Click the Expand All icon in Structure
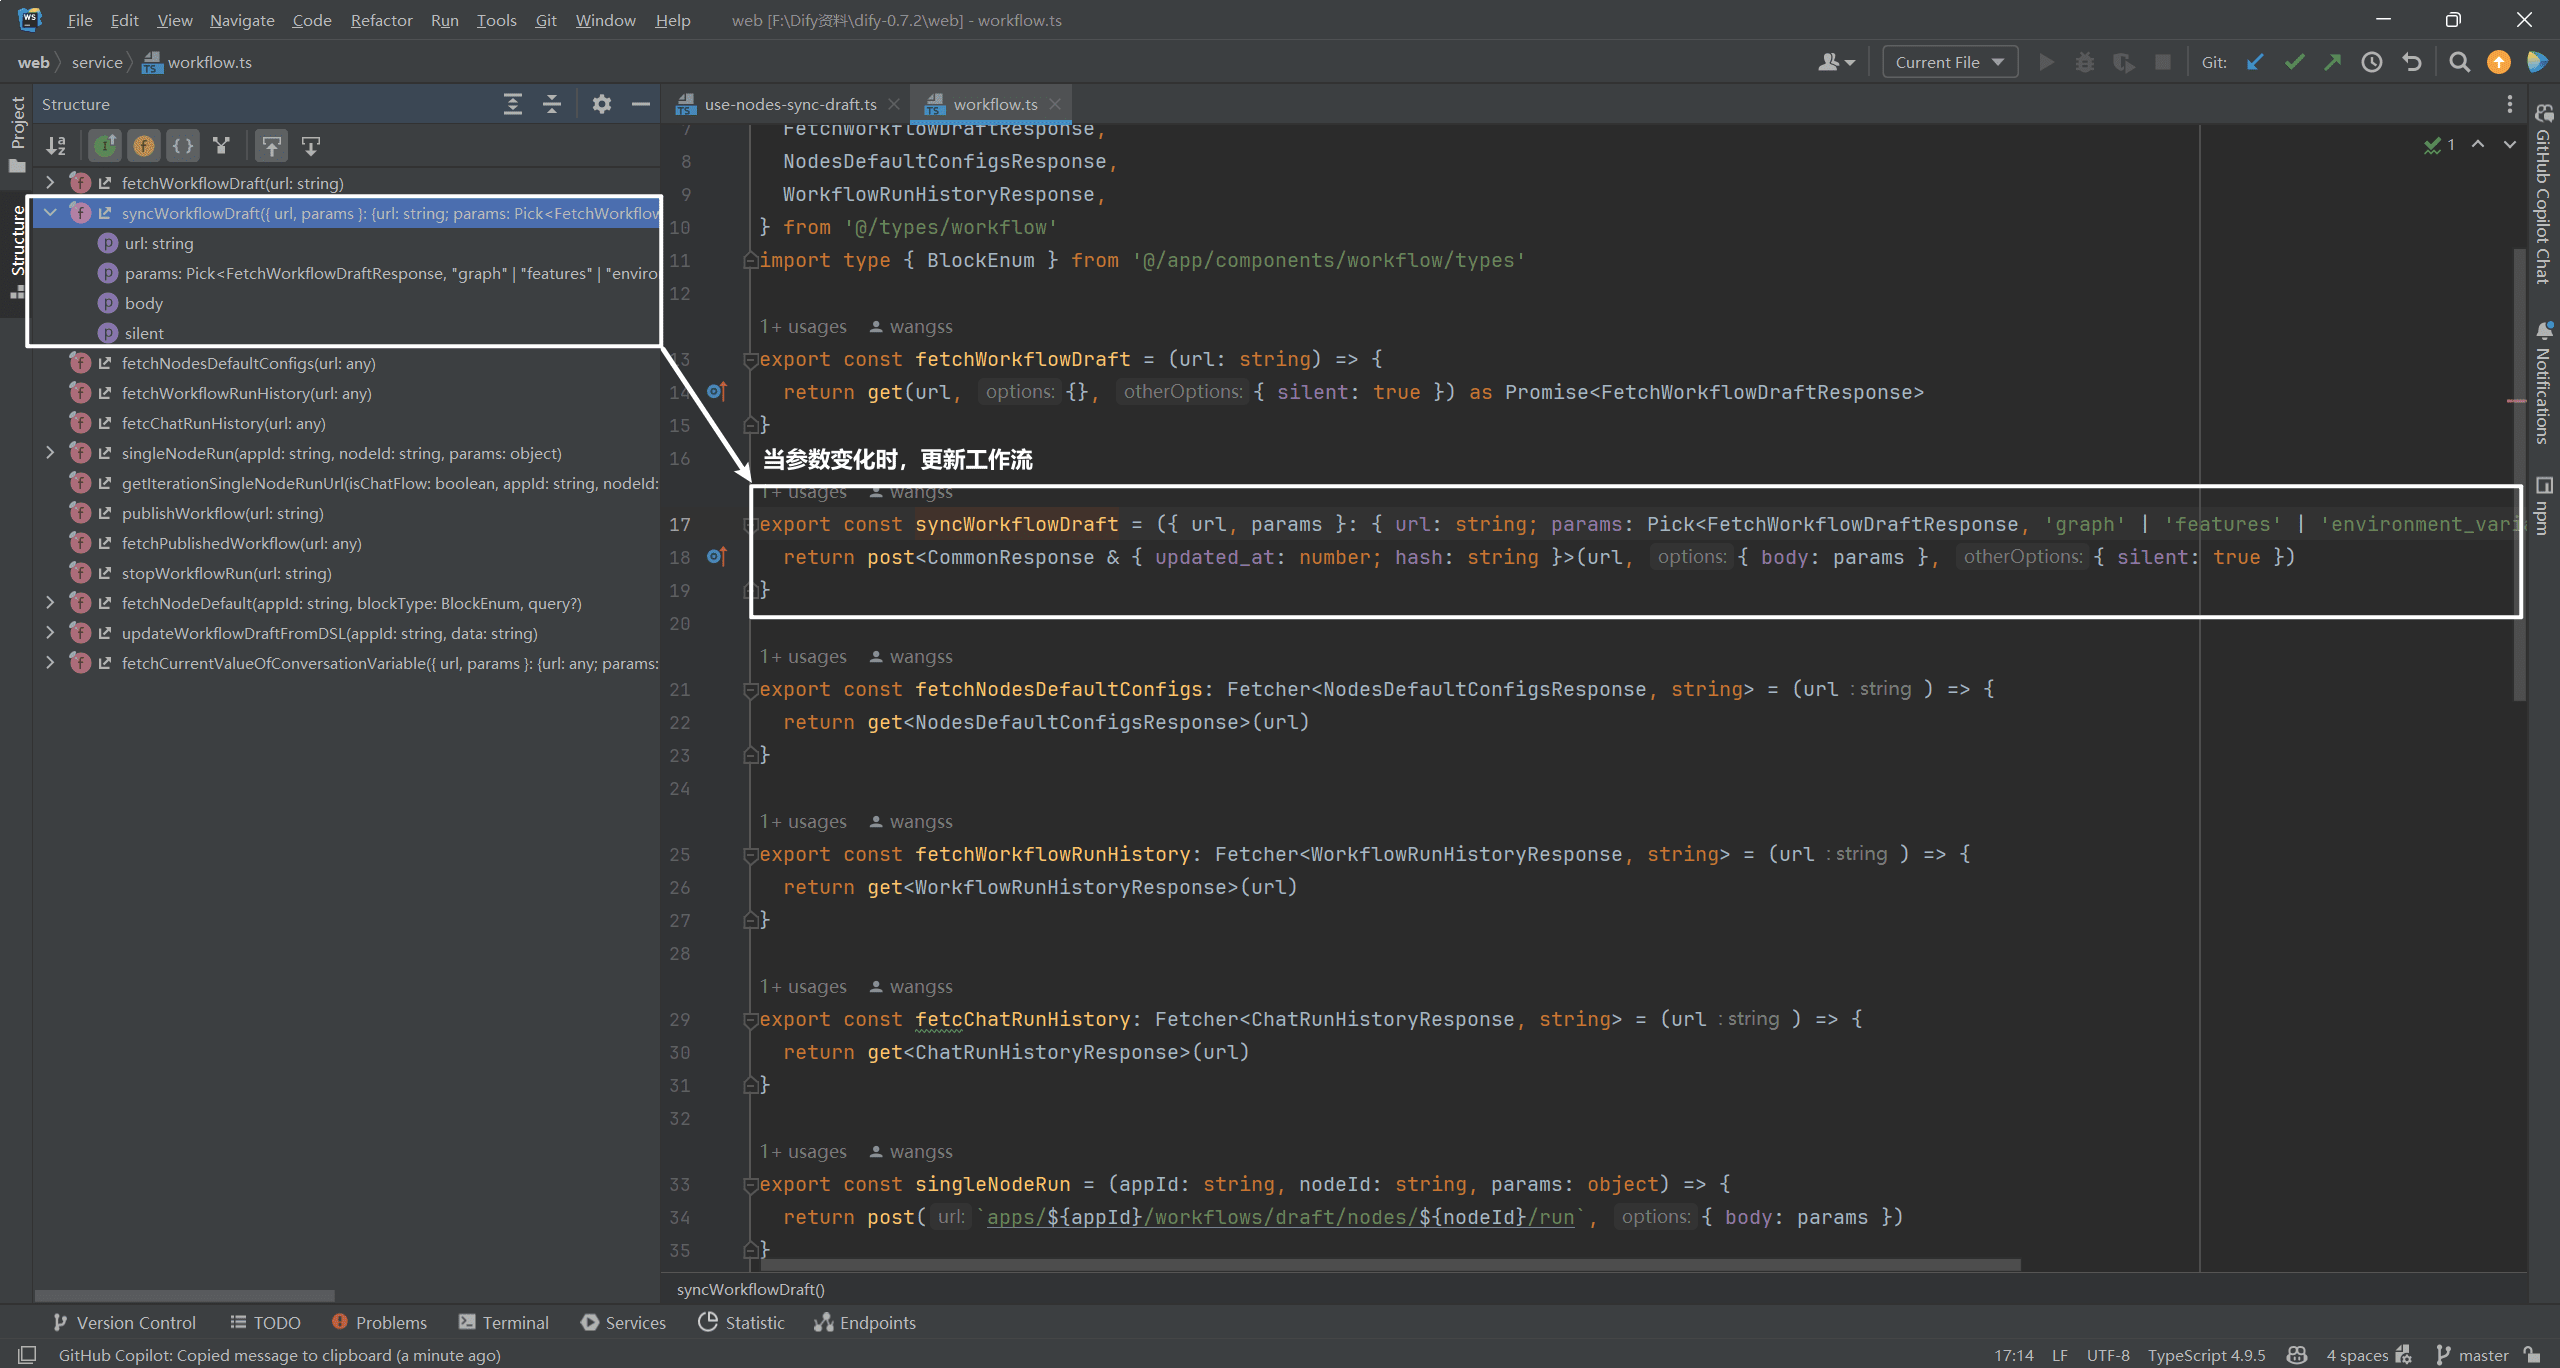Image resolution: width=2560 pixels, height=1368 pixels. 513,104
